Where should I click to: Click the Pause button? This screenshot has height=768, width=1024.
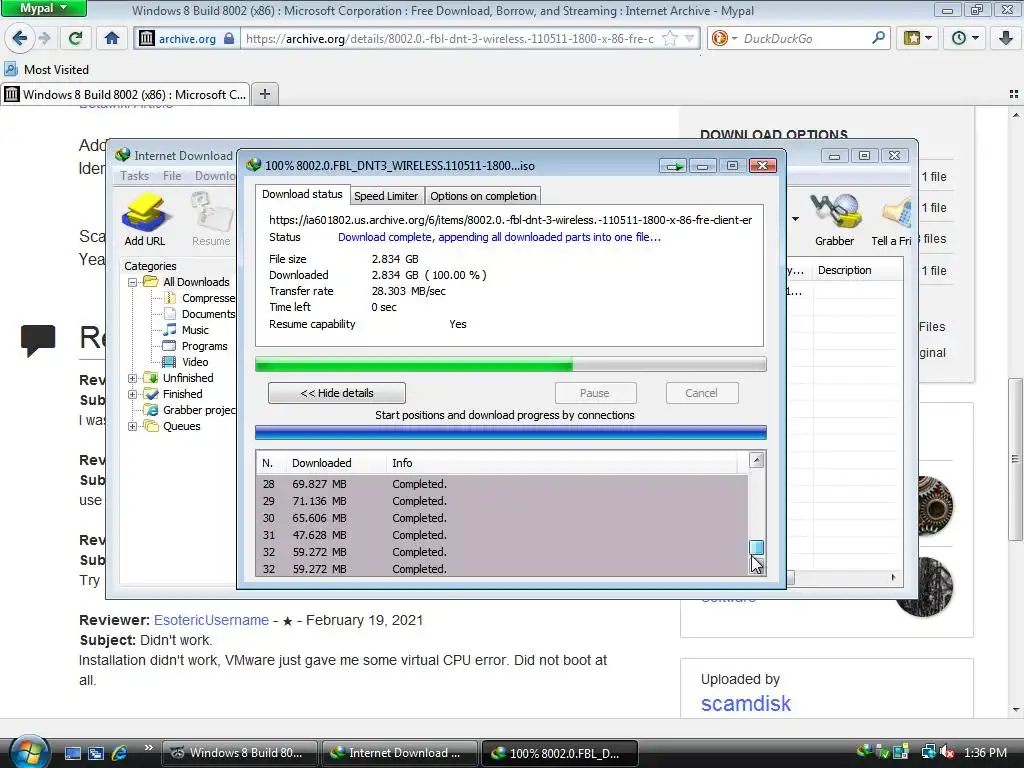(595, 393)
